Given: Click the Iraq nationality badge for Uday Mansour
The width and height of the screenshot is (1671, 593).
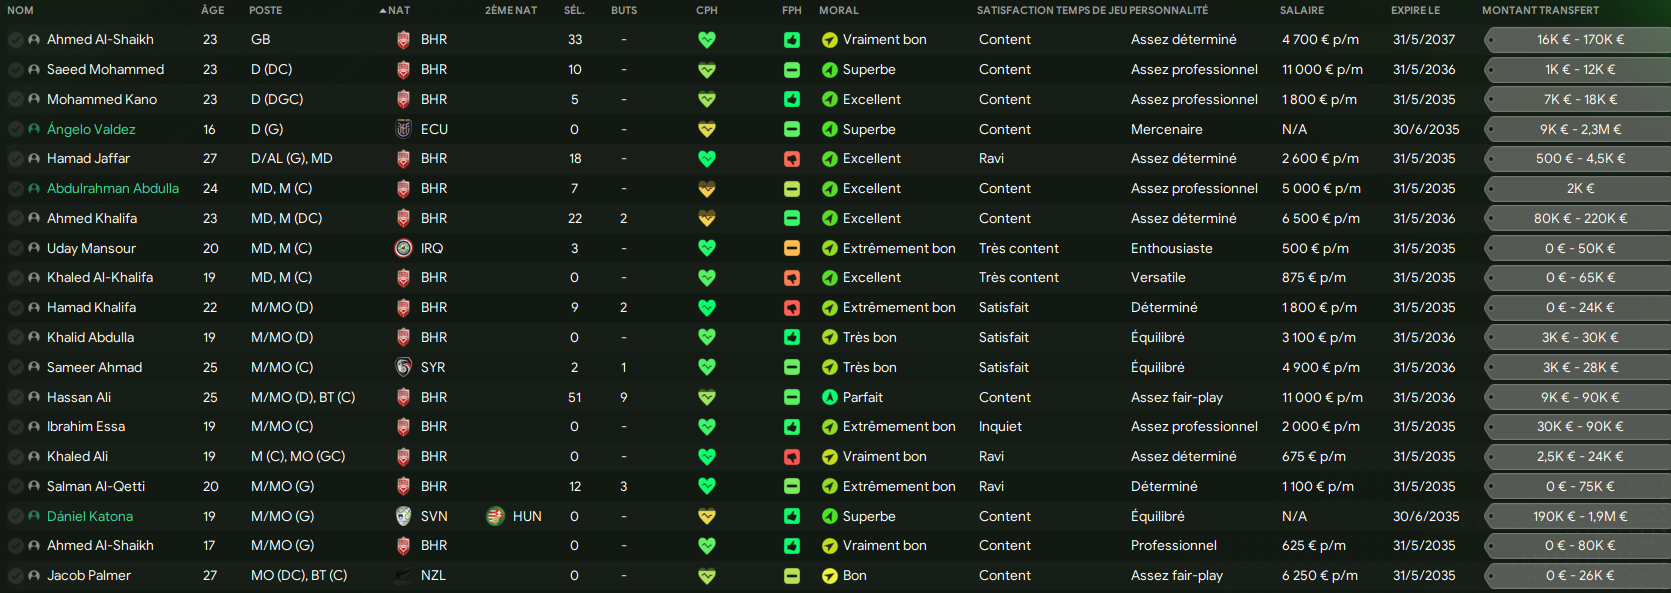Looking at the screenshot, I should point(403,248).
